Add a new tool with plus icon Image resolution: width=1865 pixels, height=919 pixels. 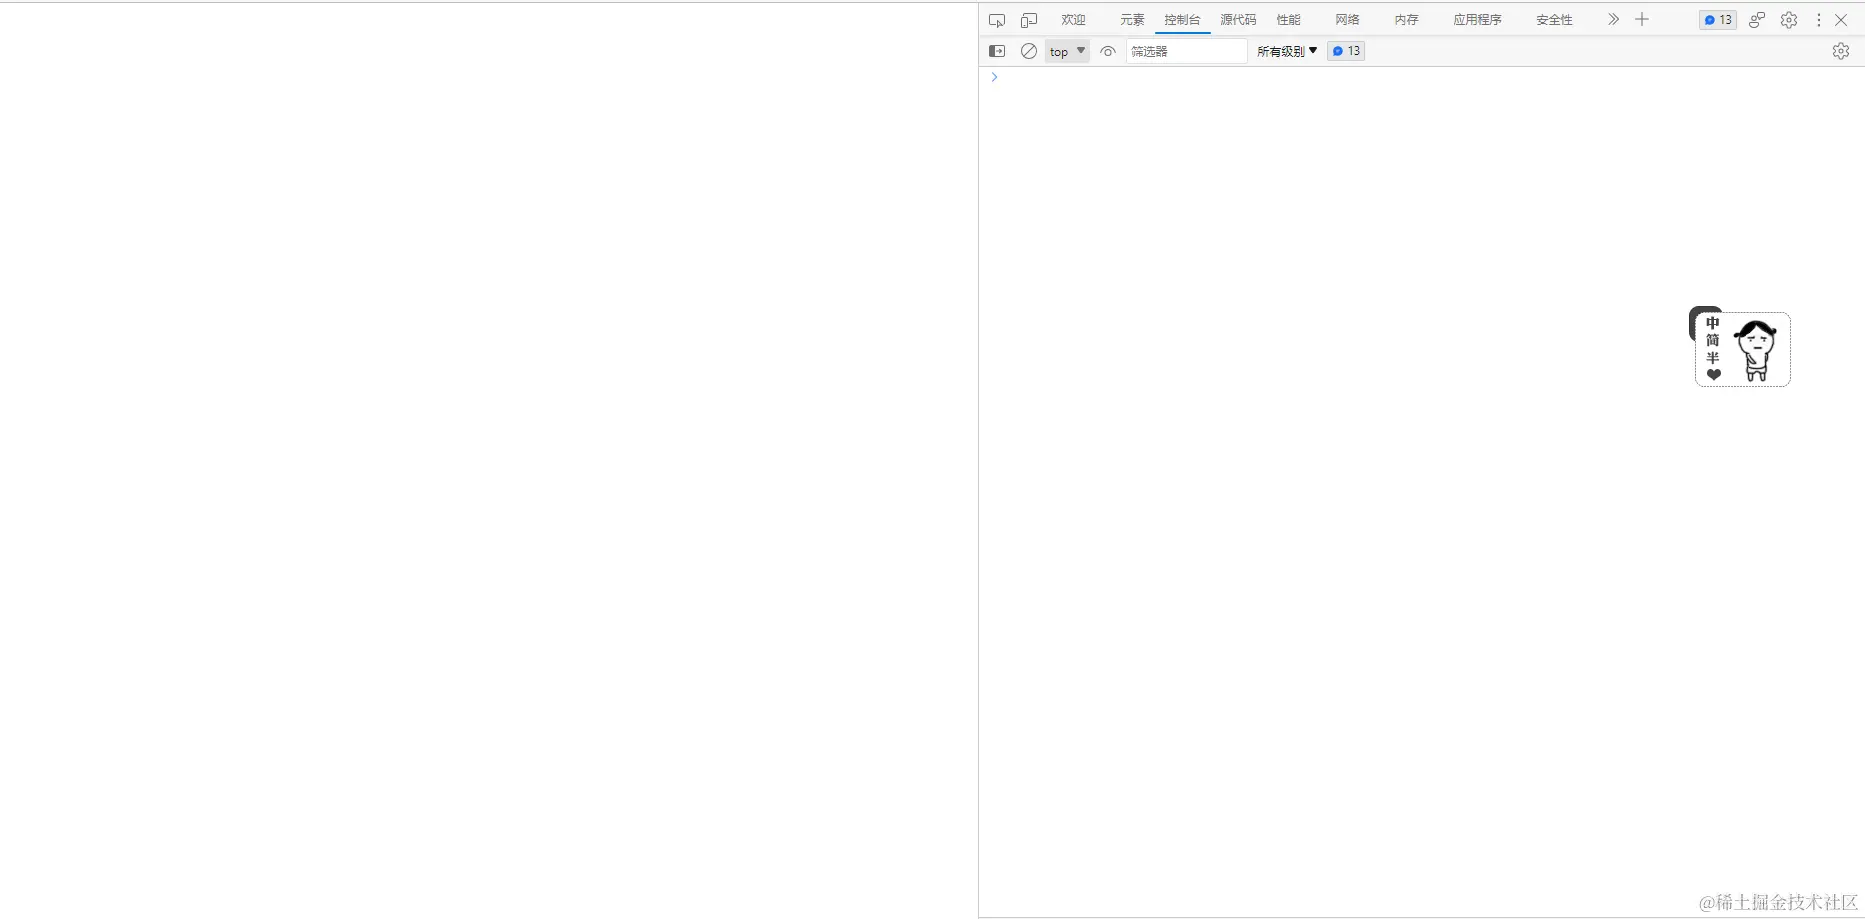click(1642, 20)
